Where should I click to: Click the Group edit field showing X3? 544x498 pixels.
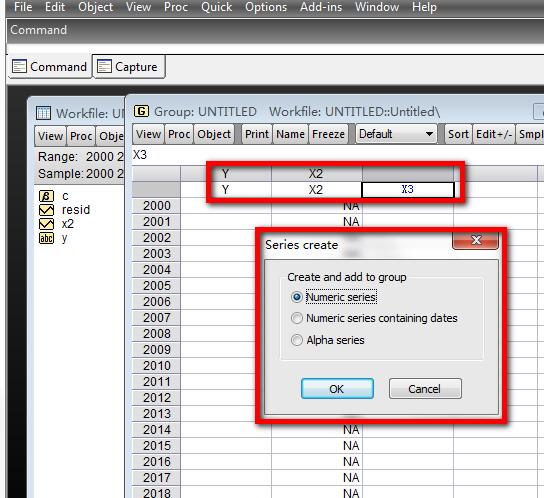(x=337, y=155)
